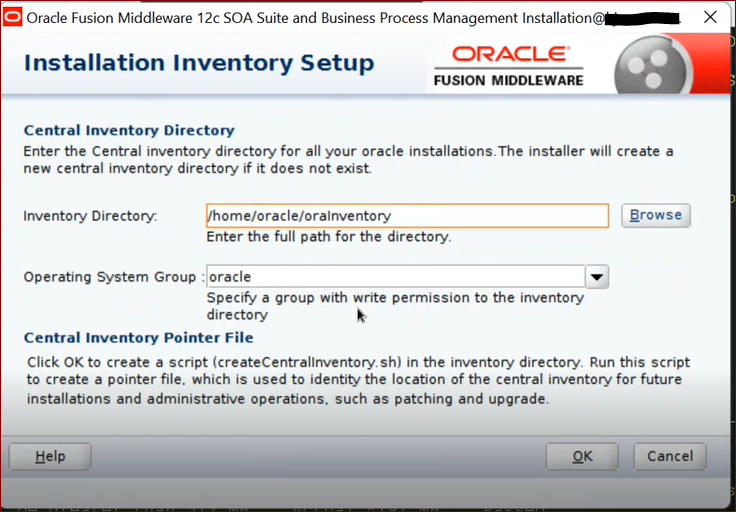Viewport: 736px width, 512px height.
Task: Click the Oracle Fusion Middleware logo
Action: [509, 66]
